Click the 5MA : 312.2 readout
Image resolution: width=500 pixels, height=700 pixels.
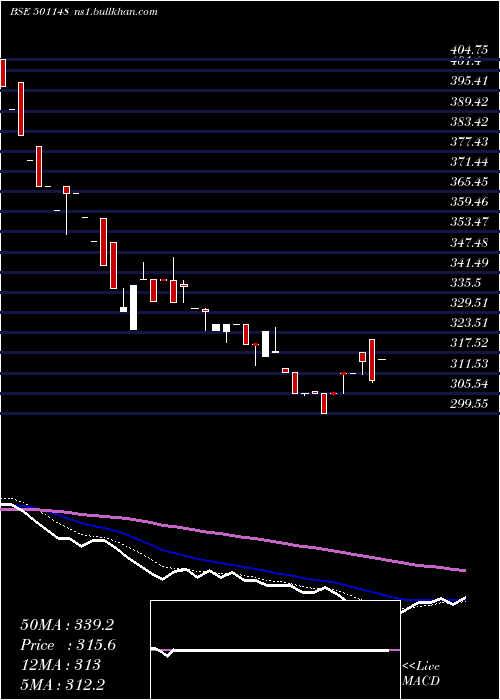click(x=62, y=684)
